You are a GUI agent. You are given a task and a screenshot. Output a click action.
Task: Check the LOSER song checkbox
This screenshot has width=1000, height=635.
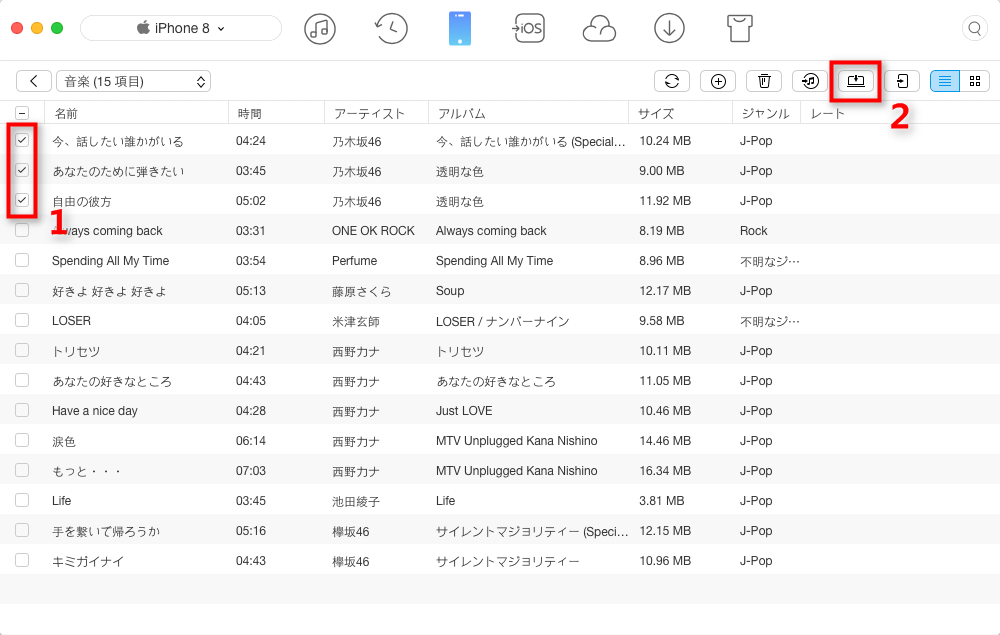[x=22, y=320]
